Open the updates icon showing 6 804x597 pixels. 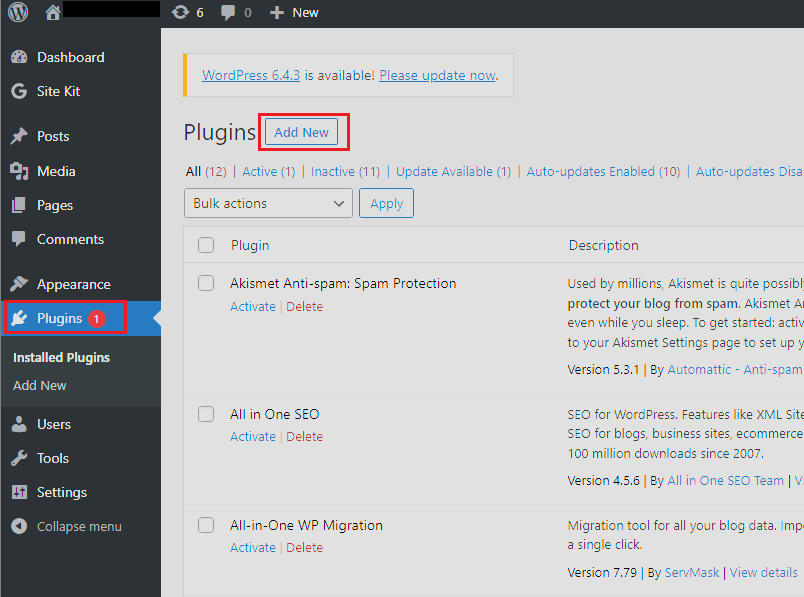point(180,12)
